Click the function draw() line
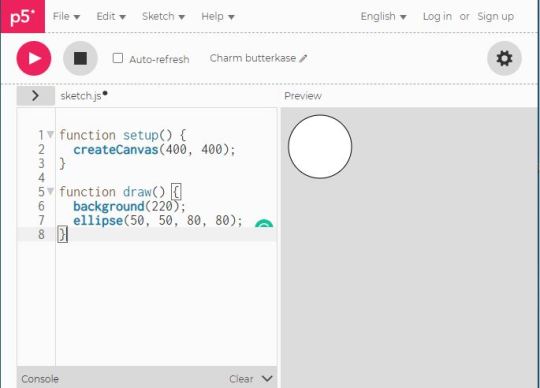Image resolution: width=540 pixels, height=388 pixels. pyautogui.click(x=120, y=192)
